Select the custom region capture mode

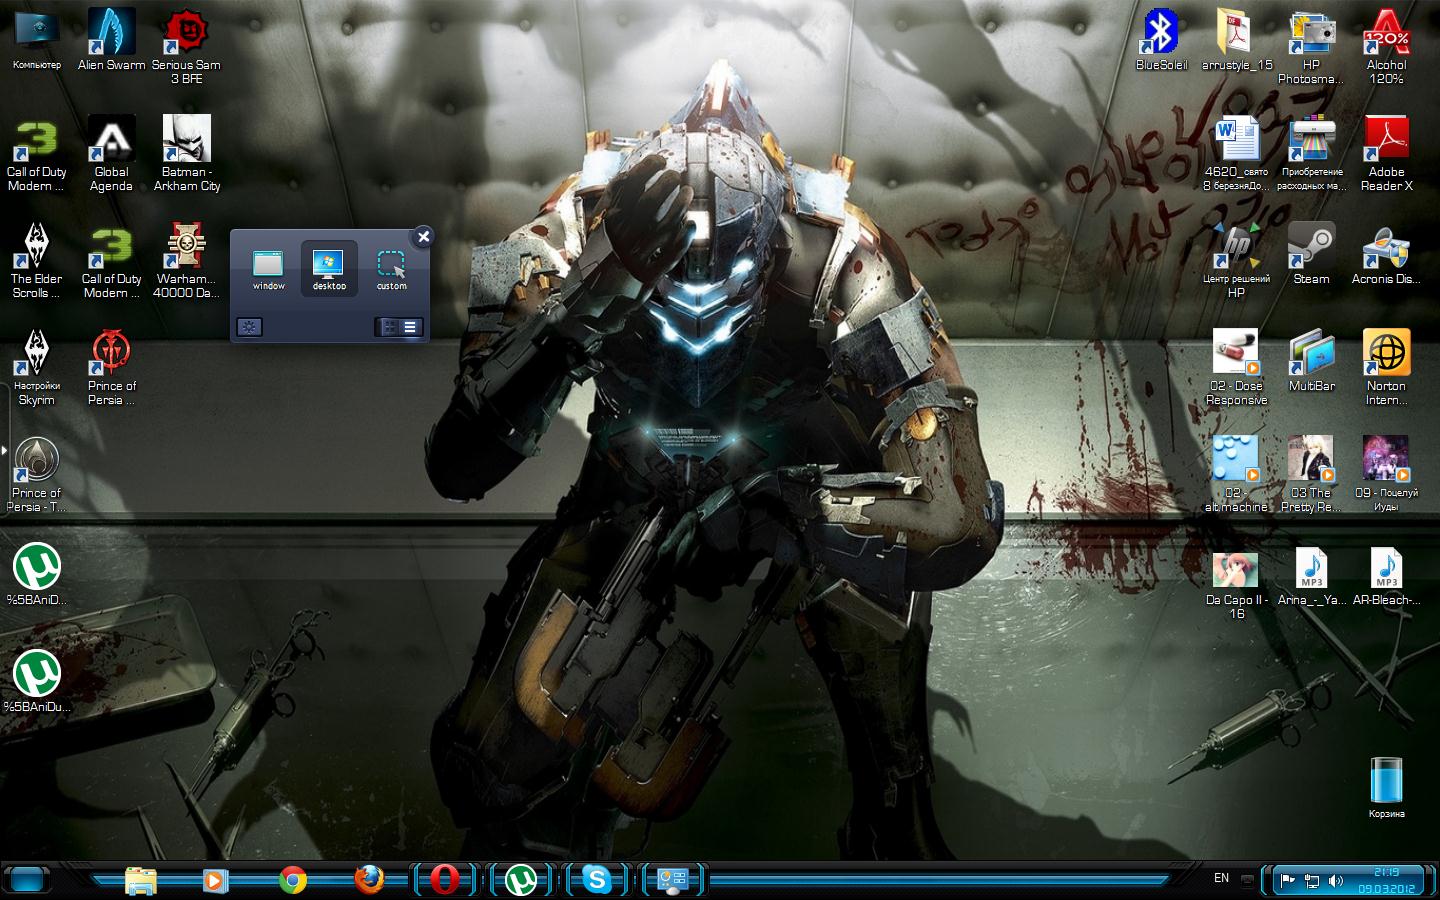391,269
